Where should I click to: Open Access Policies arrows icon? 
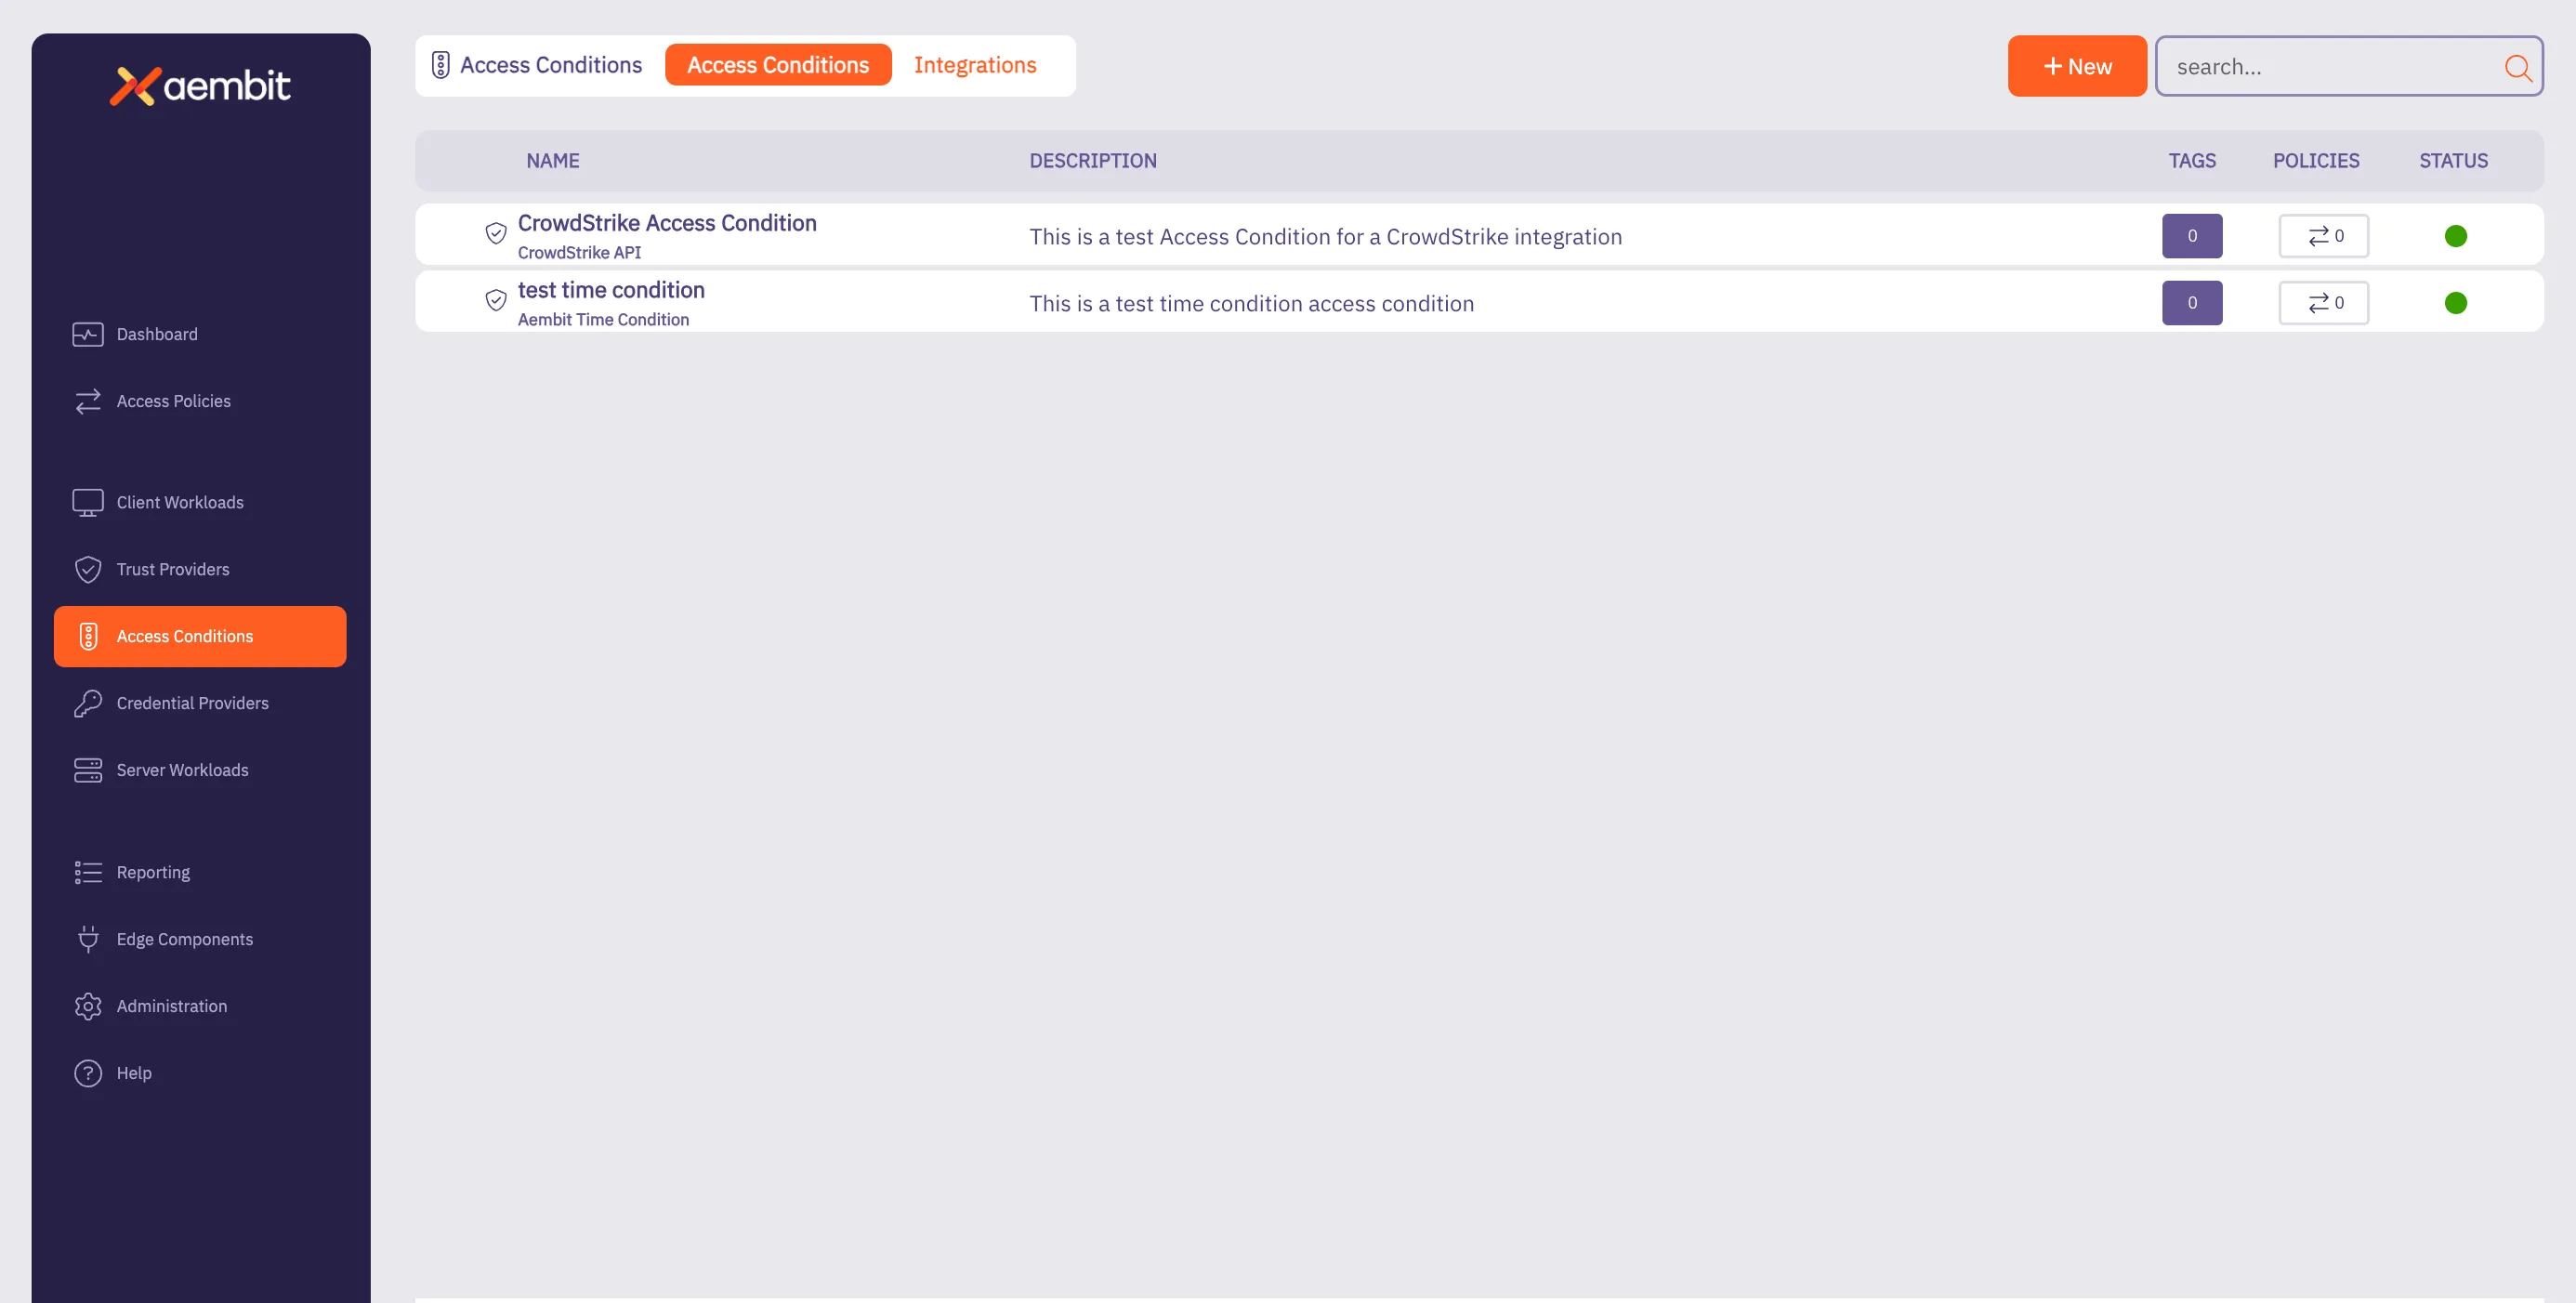click(88, 401)
